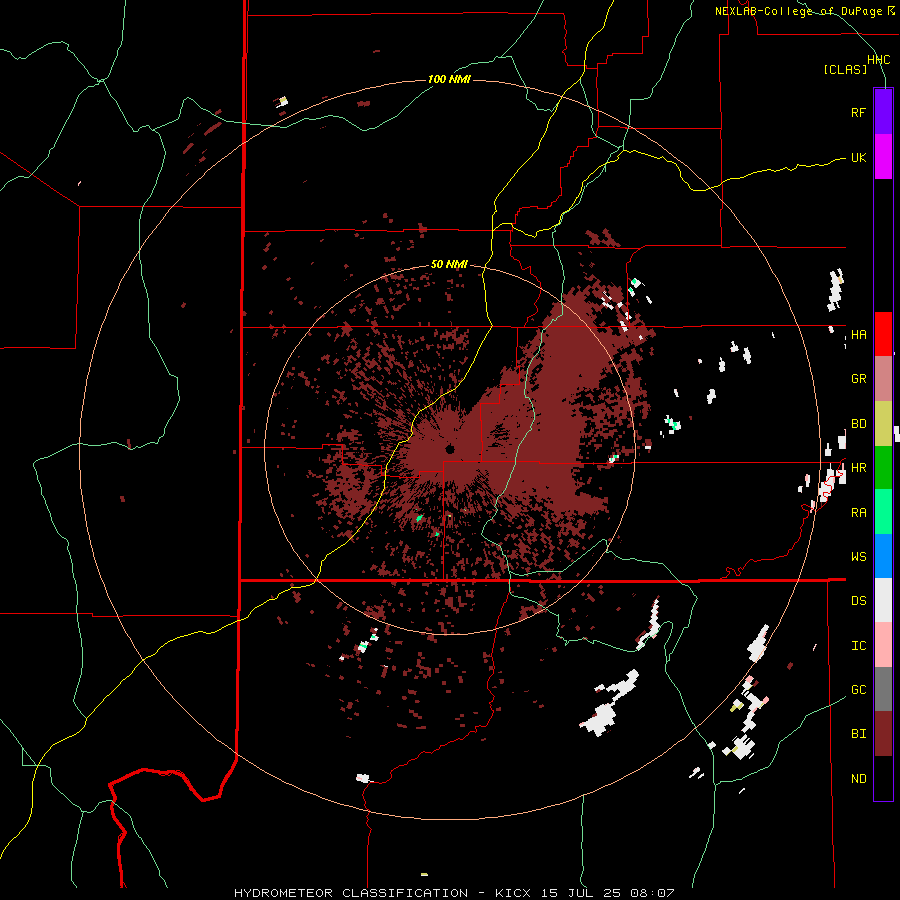Click the 'HA' legend label
Viewport: 900px width, 900px height.
(858, 335)
